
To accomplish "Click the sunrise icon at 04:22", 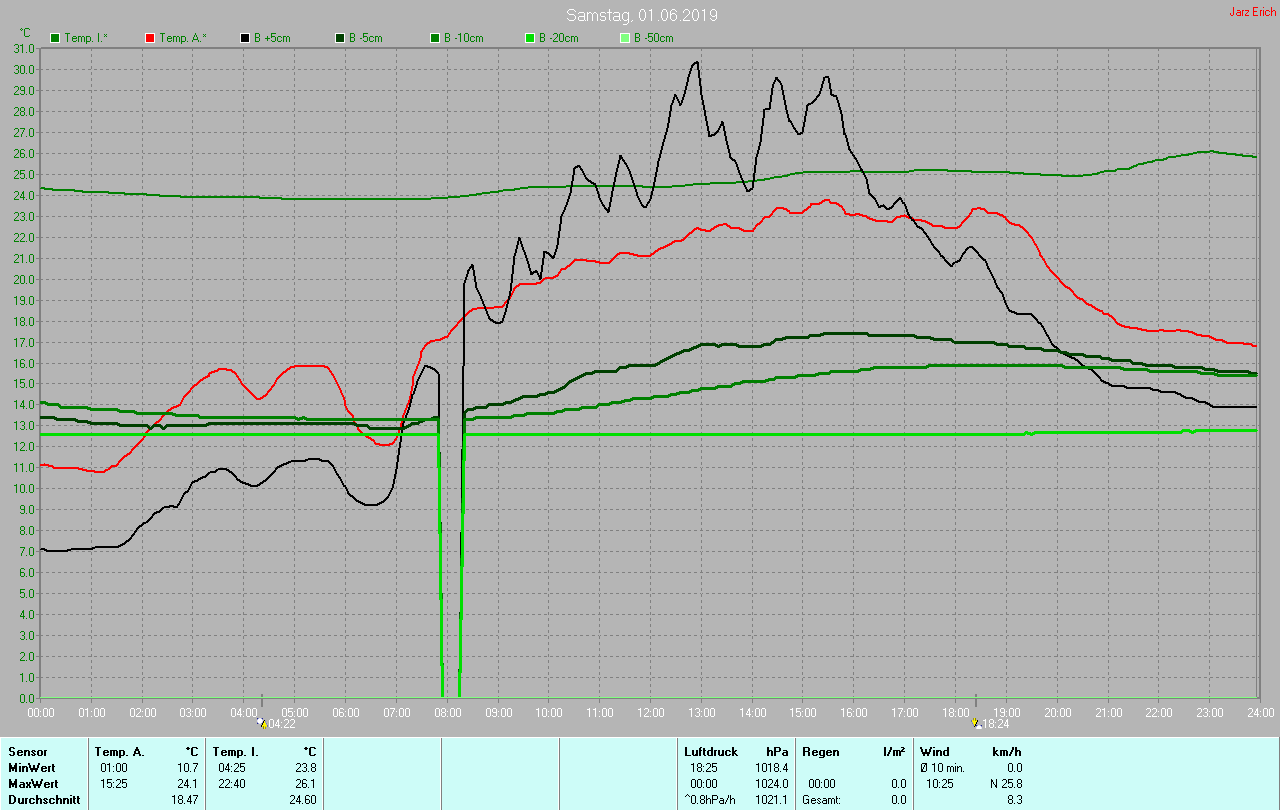I will point(262,723).
